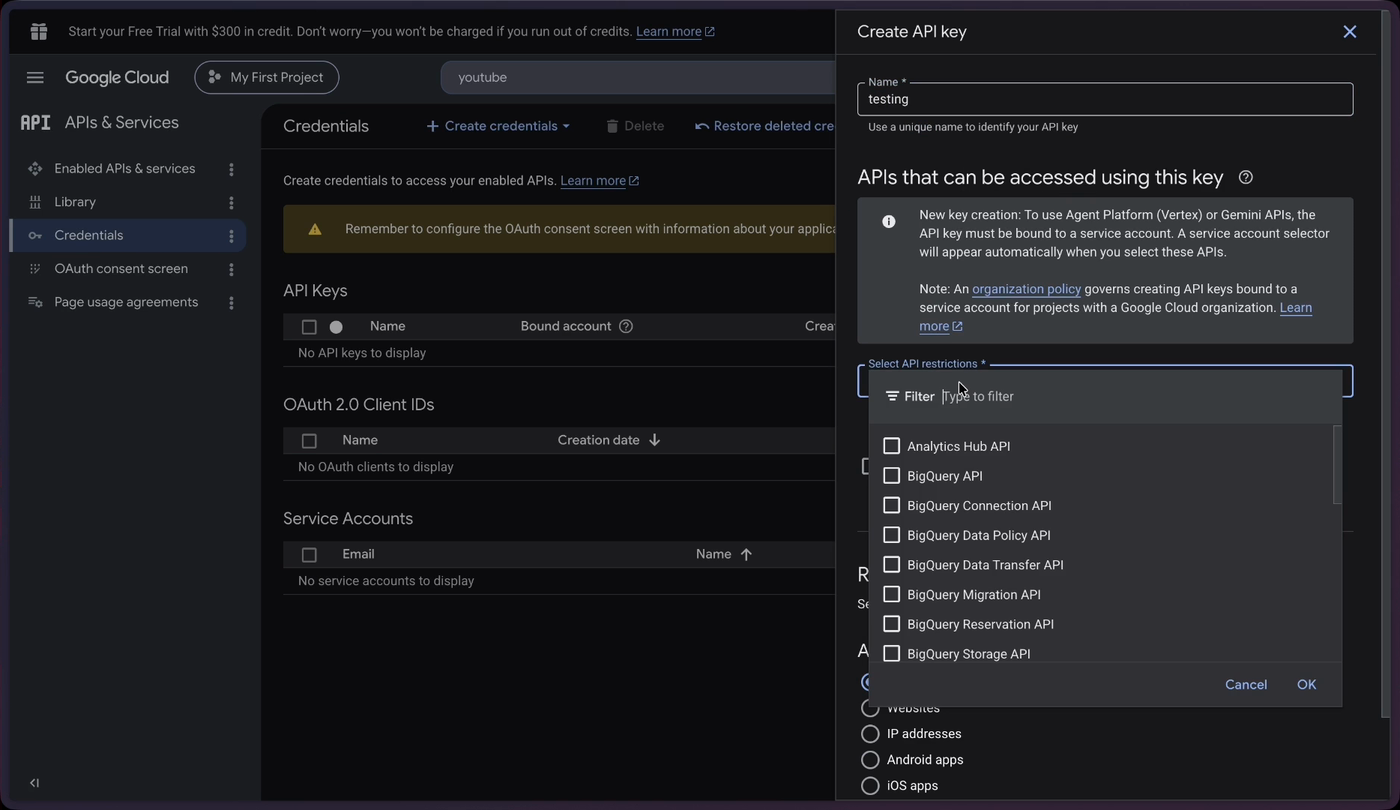Click the Service Accounts Name sort arrow
The image size is (1400, 810).
[x=746, y=554]
